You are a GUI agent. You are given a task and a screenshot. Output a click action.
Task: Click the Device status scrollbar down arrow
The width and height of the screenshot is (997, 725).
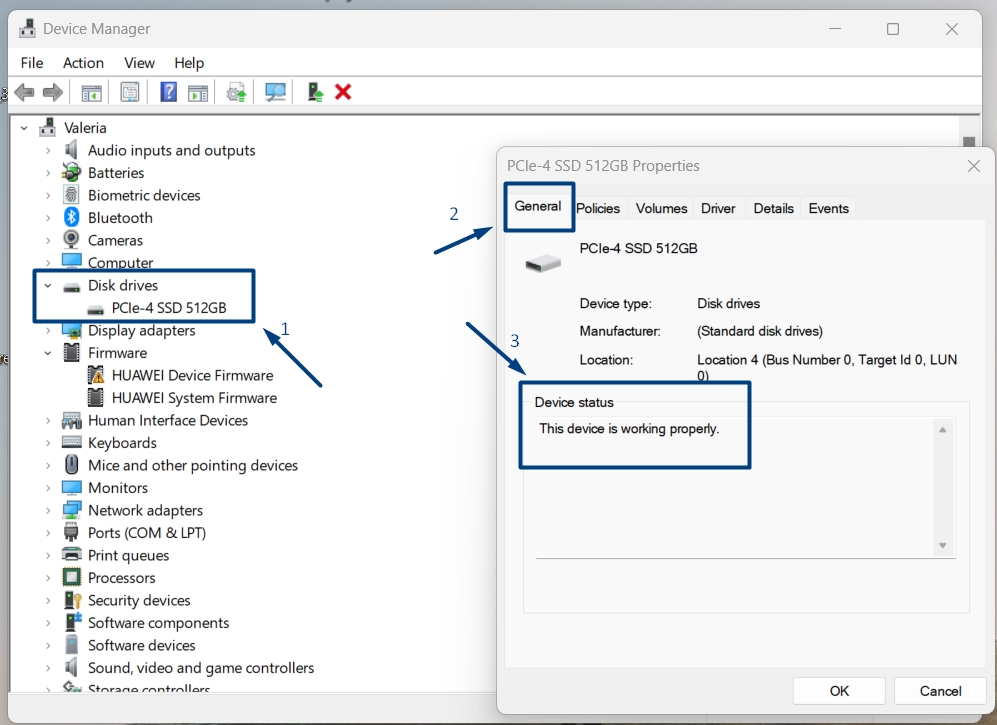click(941, 546)
